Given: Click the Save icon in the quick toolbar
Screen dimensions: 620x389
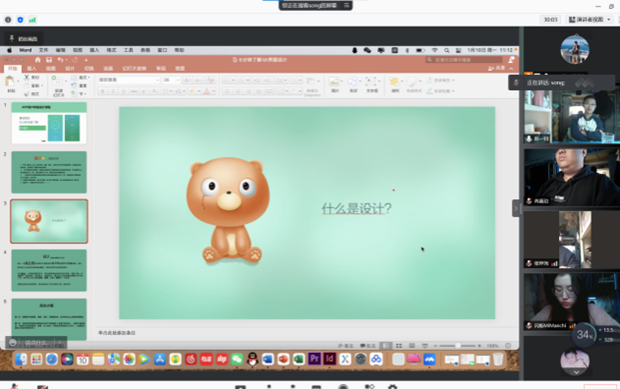Looking at the screenshot, I should 49,60.
